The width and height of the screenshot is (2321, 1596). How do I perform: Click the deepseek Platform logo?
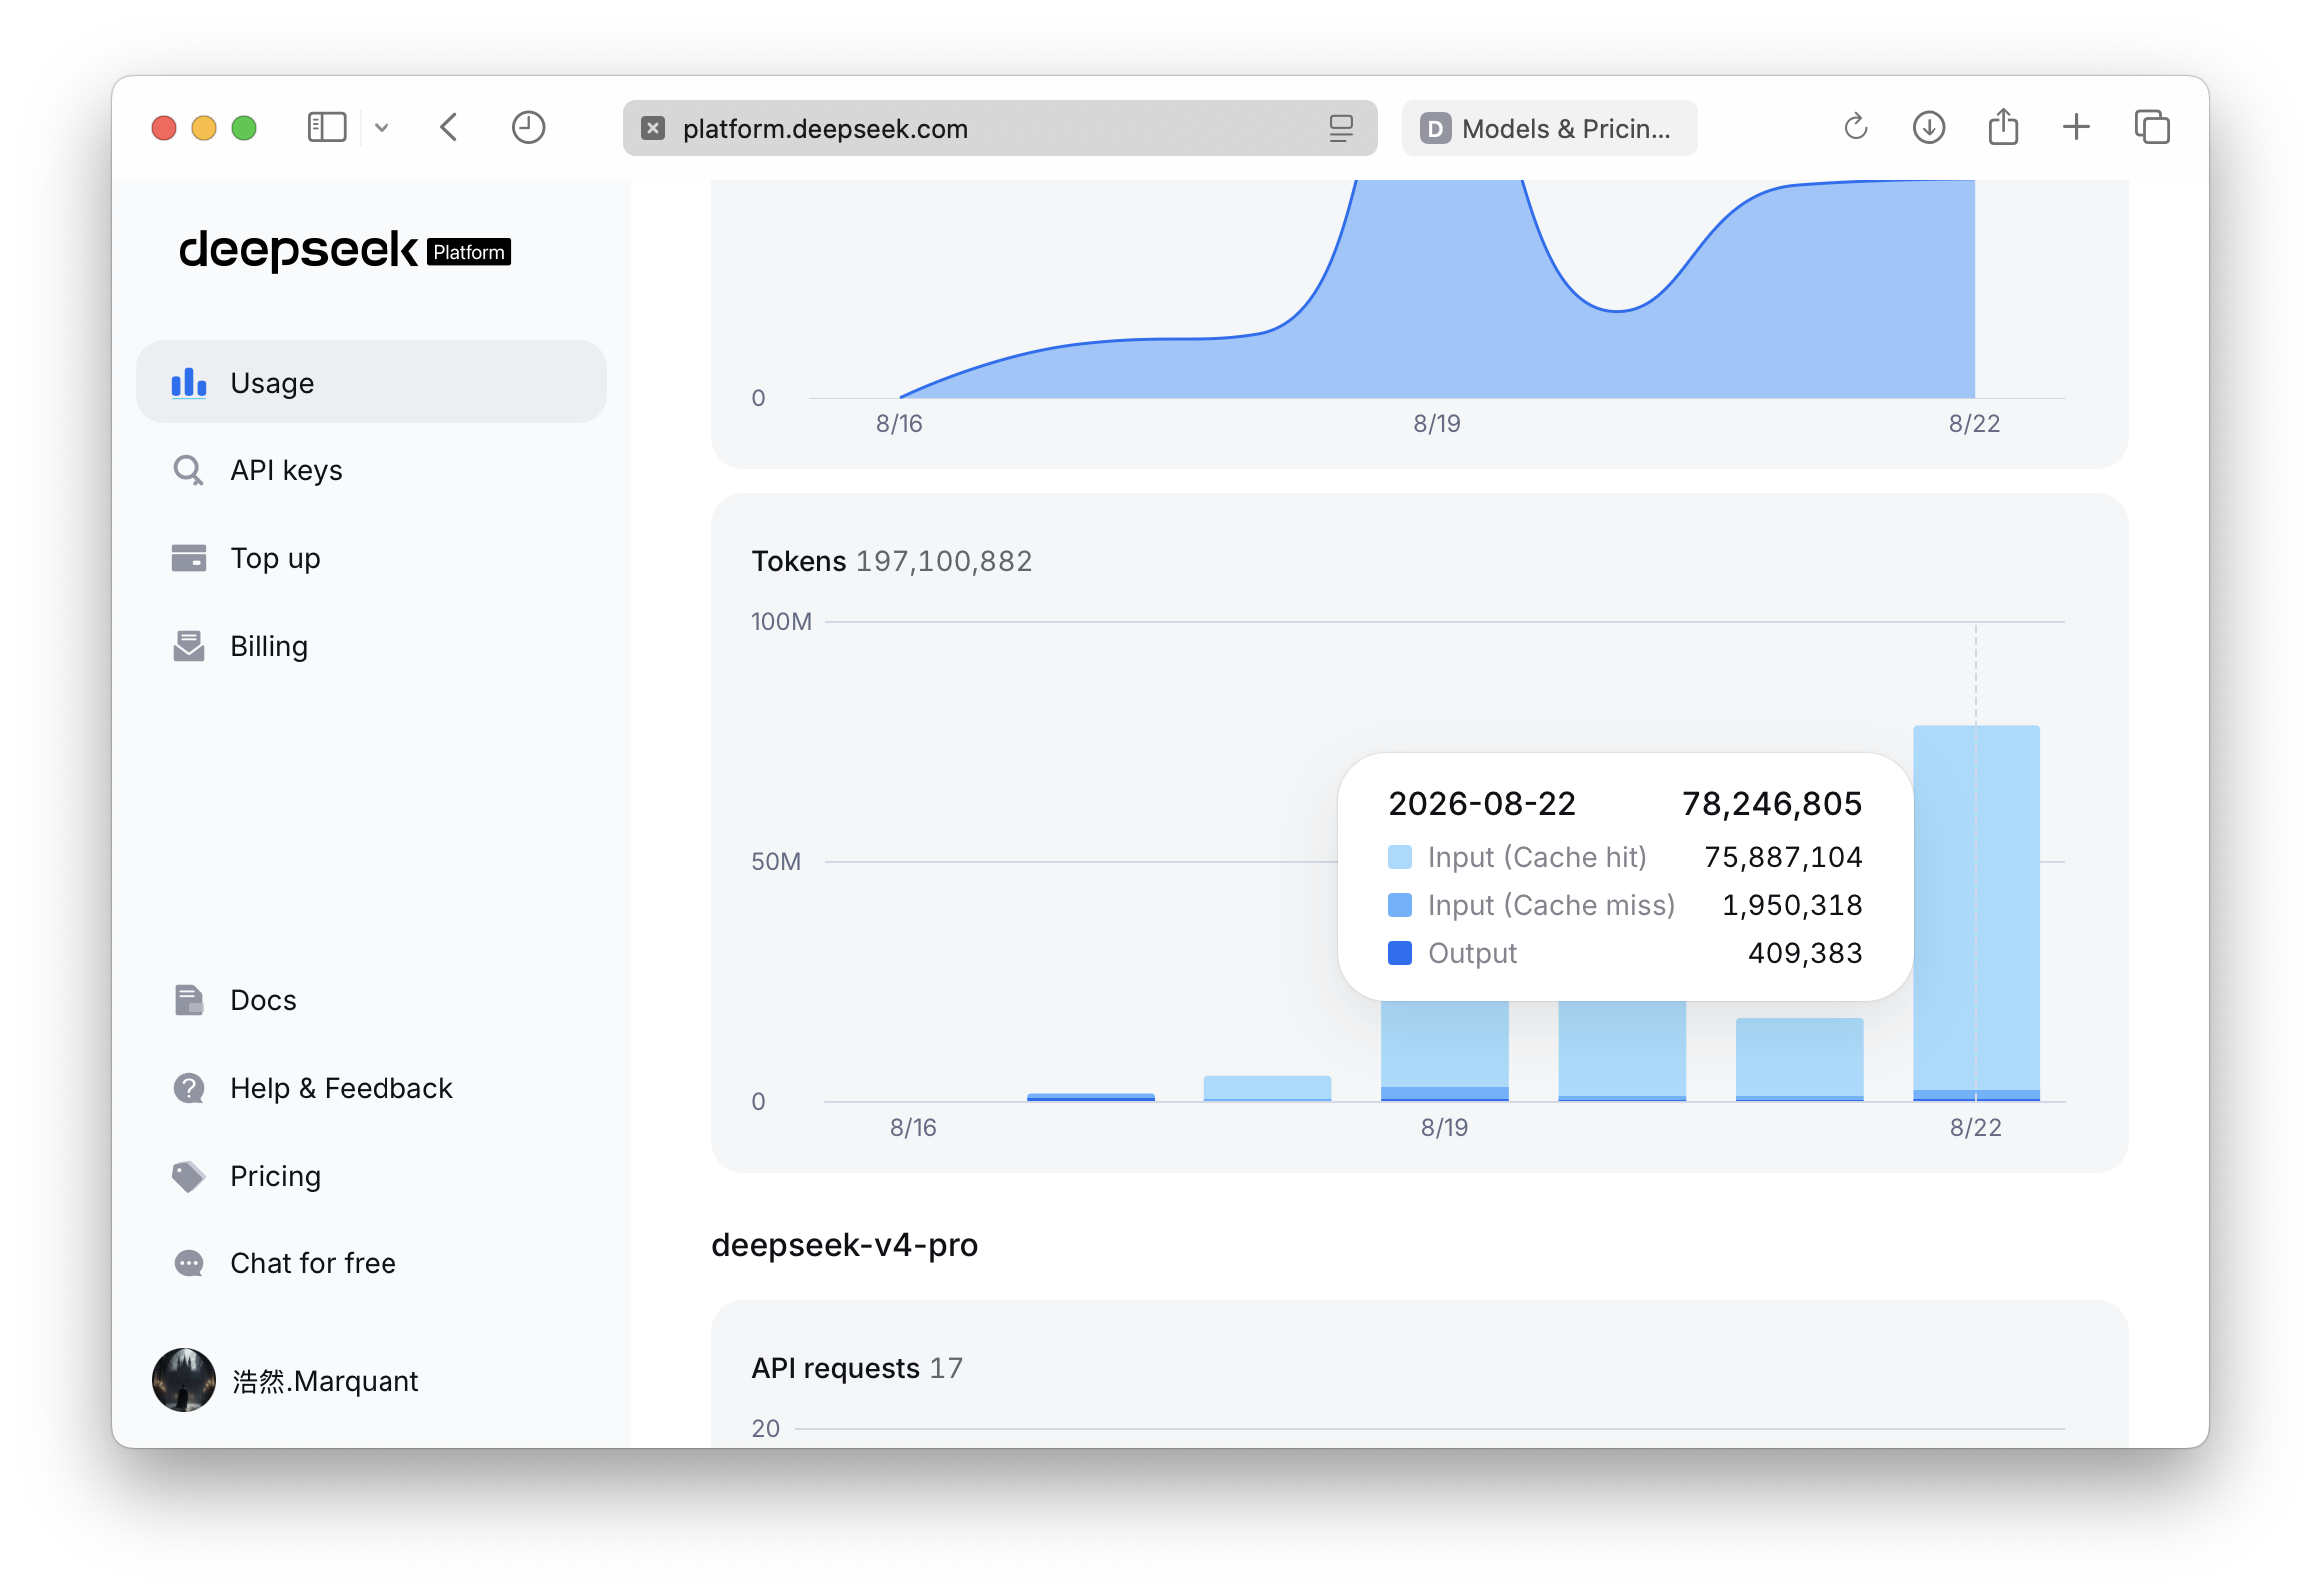[344, 249]
